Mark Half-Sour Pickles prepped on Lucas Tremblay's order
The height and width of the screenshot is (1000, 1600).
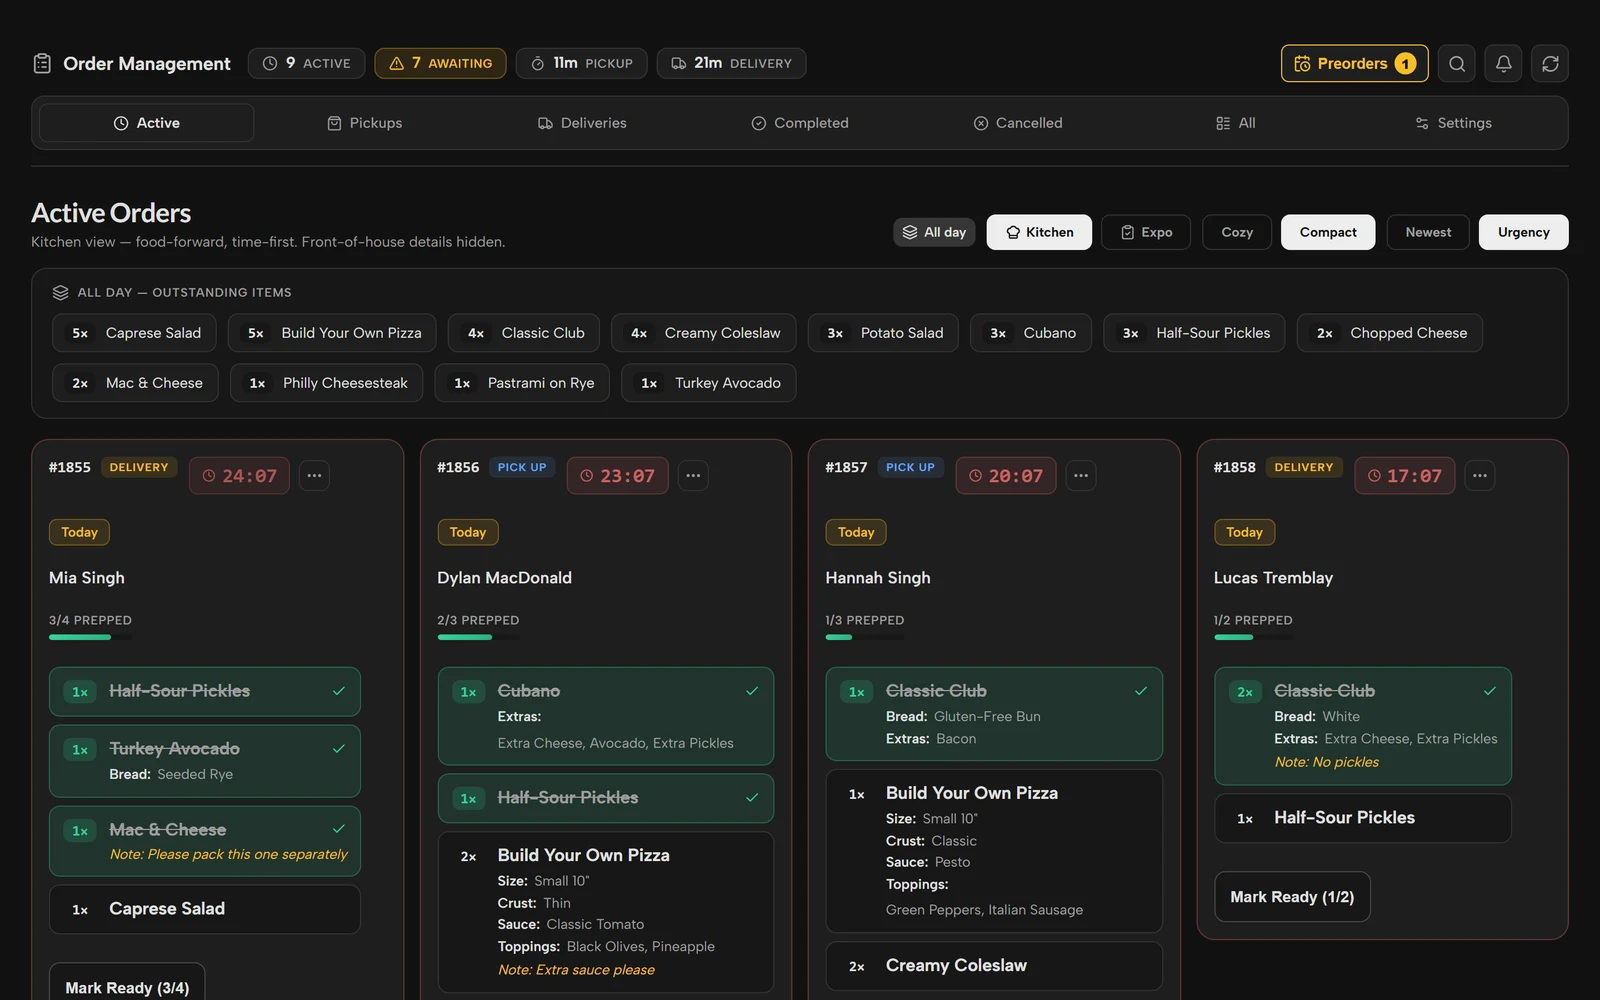click(1362, 818)
